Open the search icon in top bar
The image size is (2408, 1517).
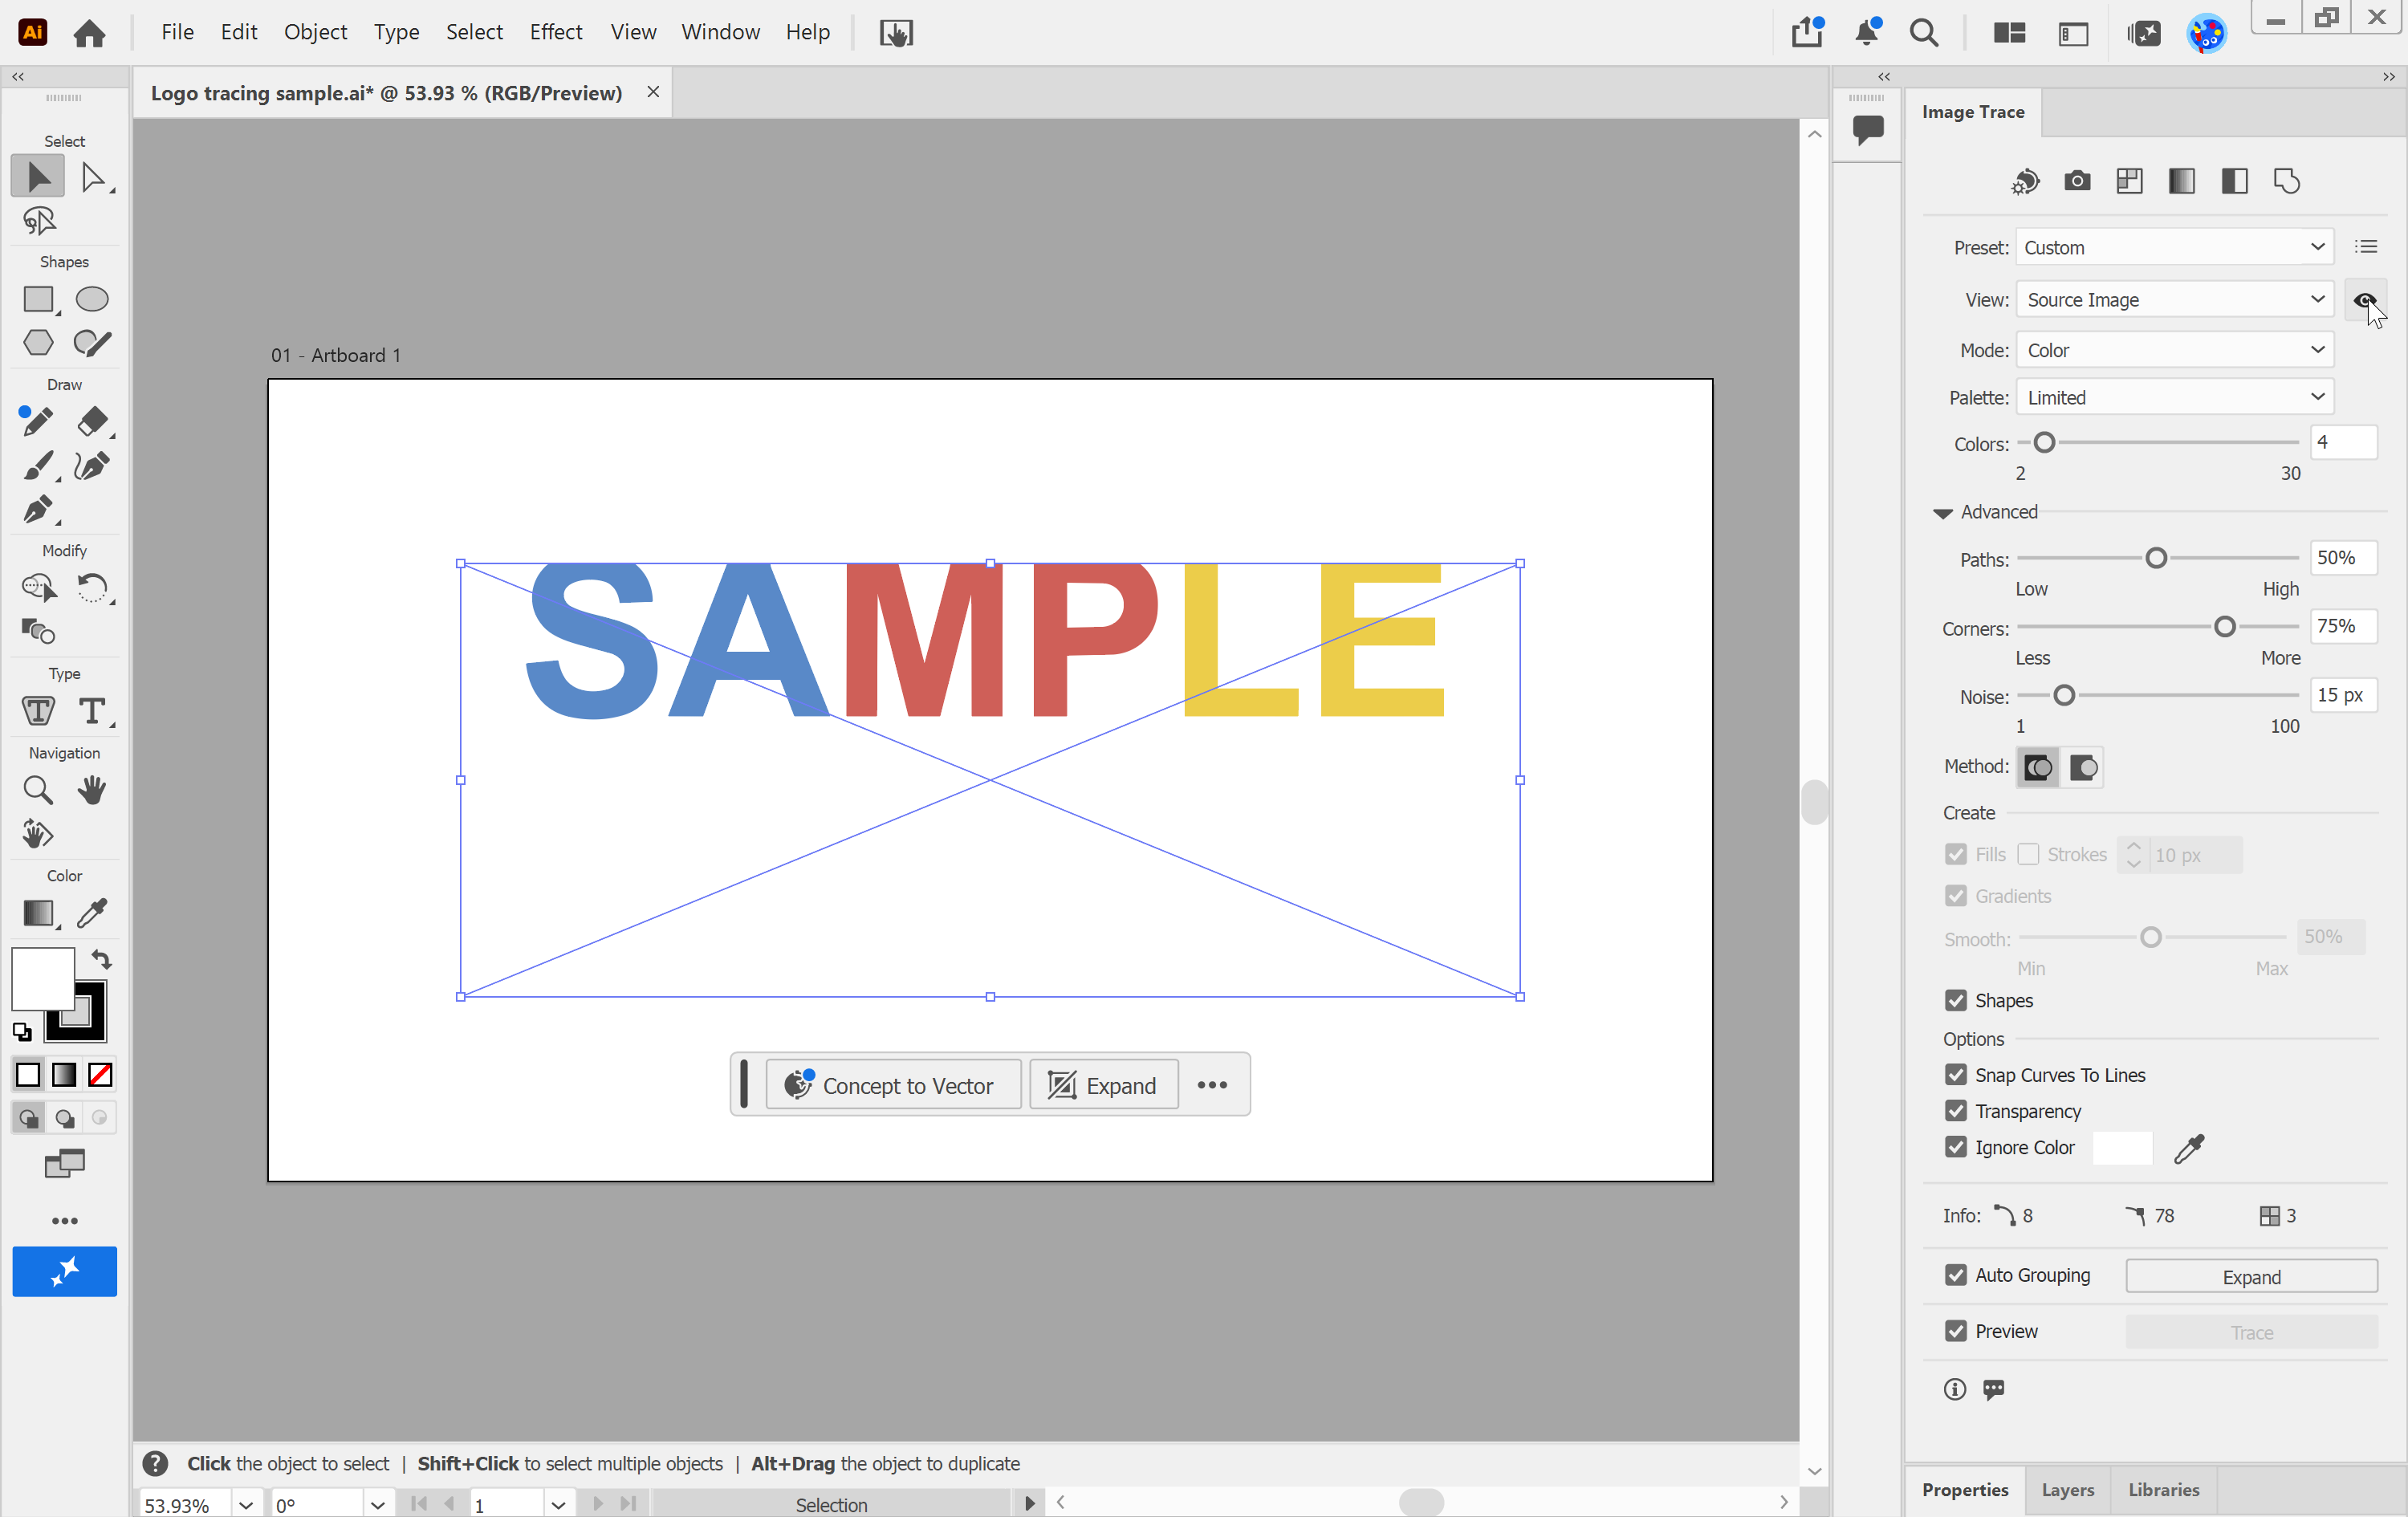(x=1923, y=33)
